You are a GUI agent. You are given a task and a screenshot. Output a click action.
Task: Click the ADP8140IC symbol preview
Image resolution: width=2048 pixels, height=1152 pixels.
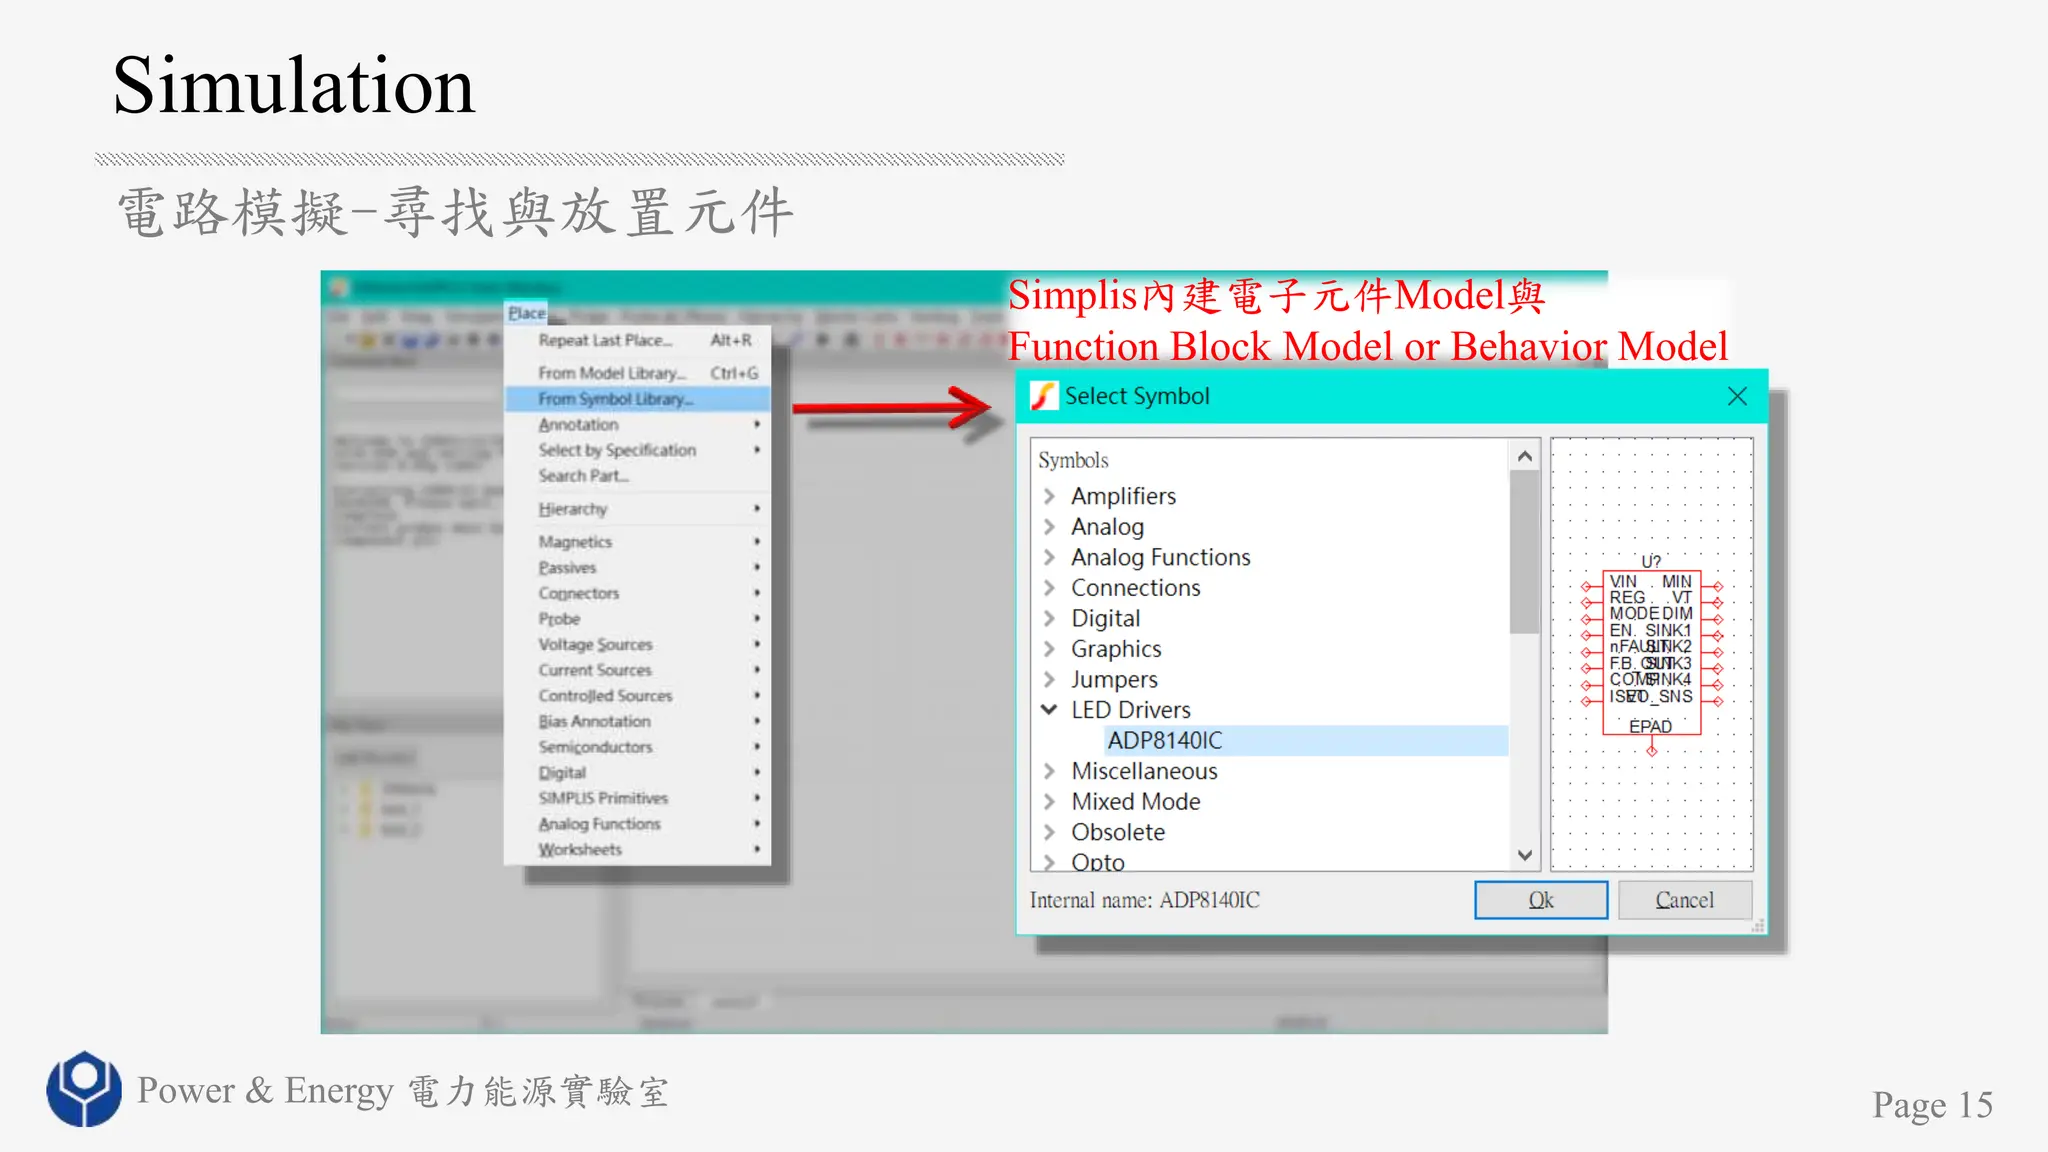(x=1651, y=650)
